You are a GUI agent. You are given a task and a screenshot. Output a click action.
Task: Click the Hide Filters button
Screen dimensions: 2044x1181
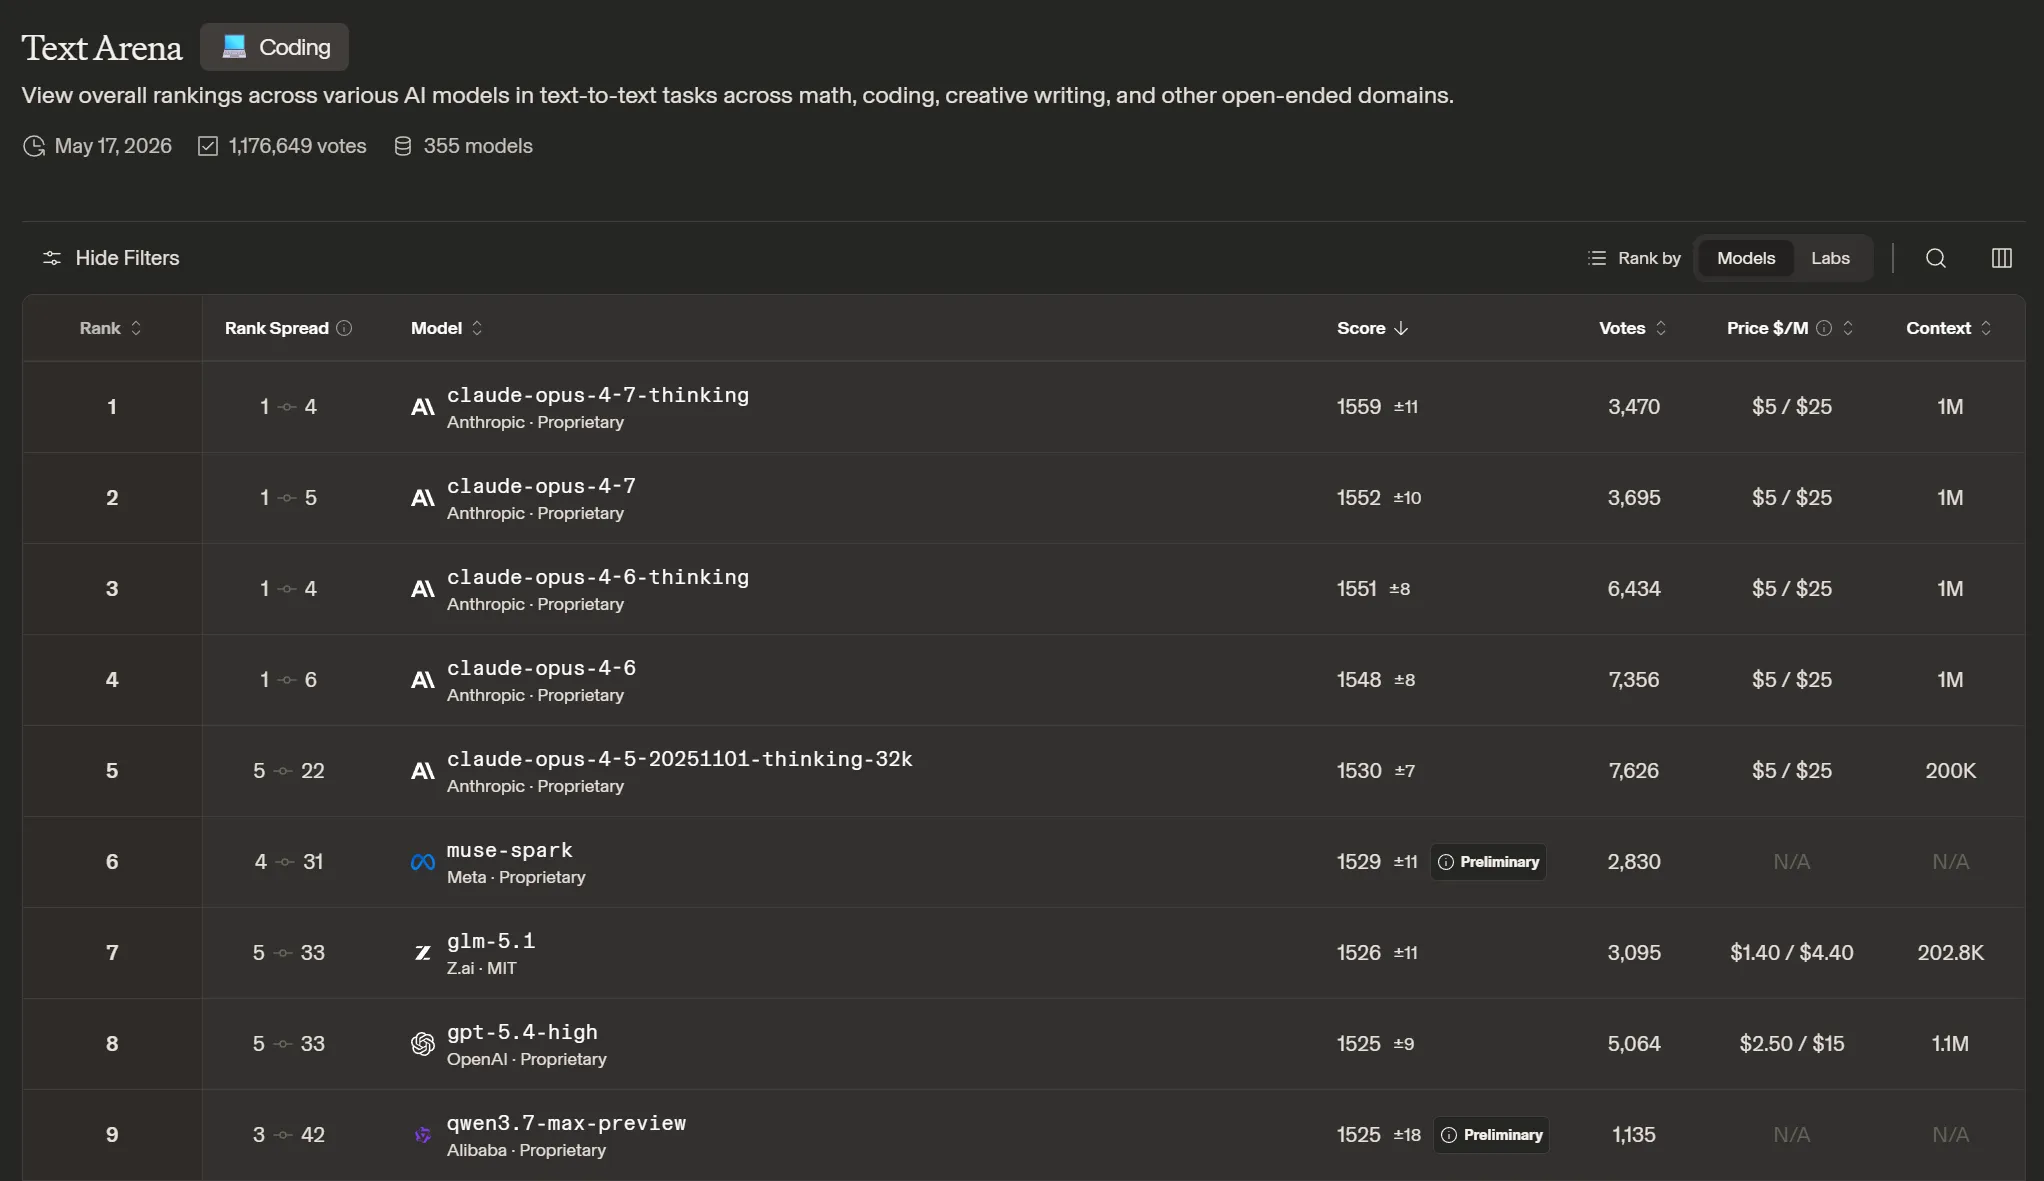point(111,258)
